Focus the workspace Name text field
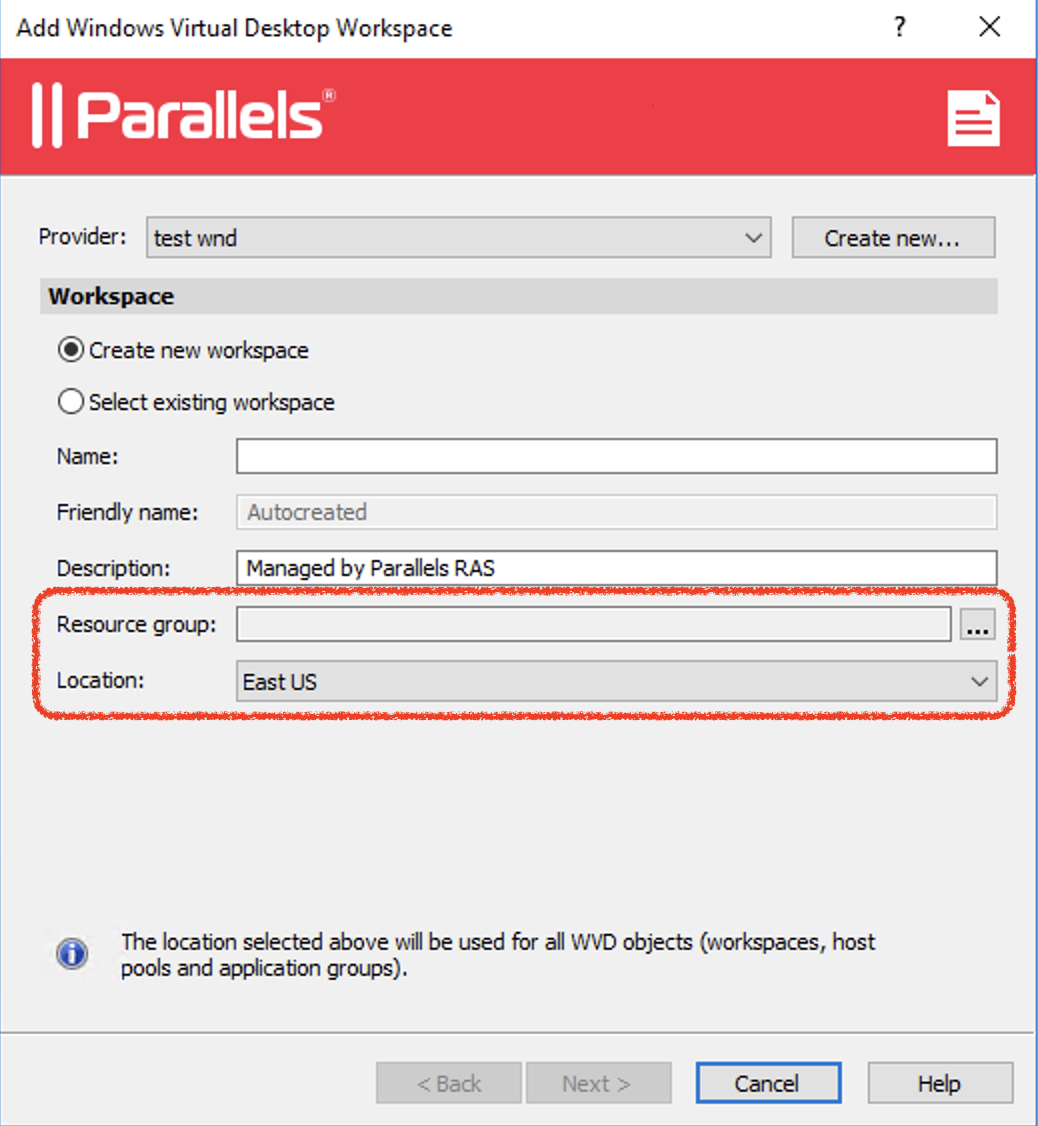The width and height of the screenshot is (1038, 1126). (x=616, y=456)
